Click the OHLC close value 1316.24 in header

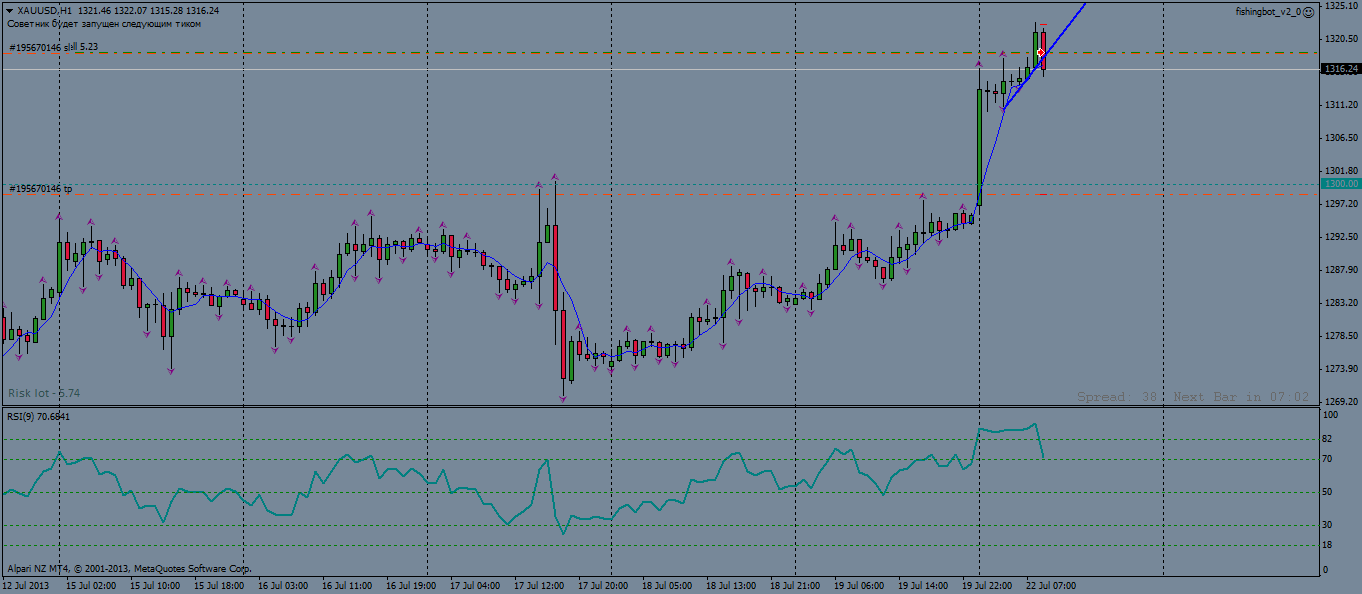click(x=203, y=11)
